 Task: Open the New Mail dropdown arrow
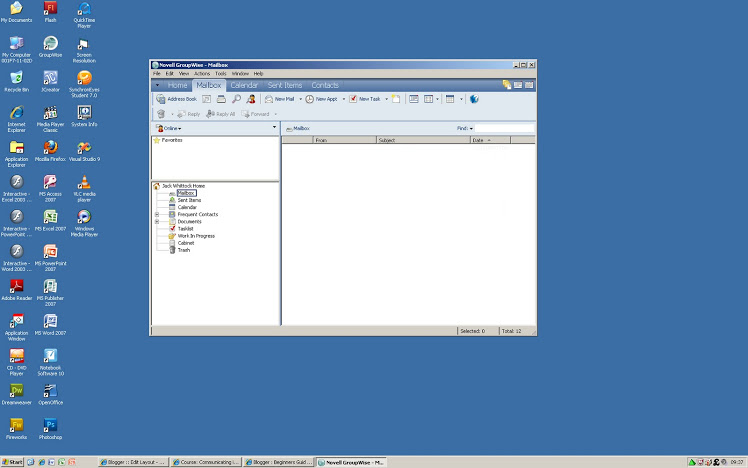pos(298,99)
